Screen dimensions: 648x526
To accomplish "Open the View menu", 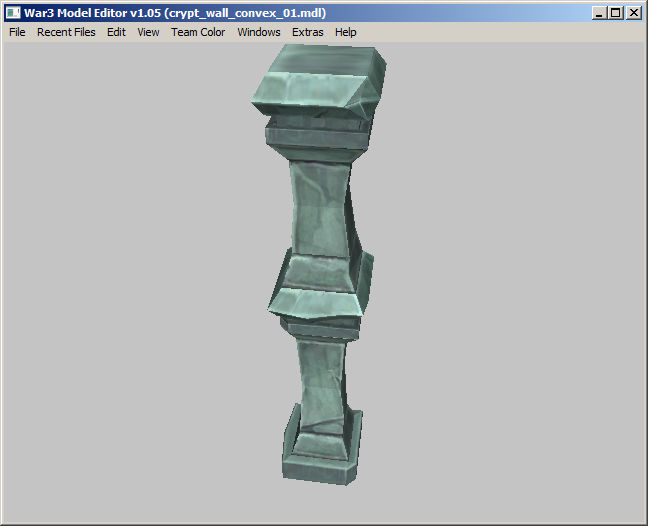I will [x=148, y=32].
